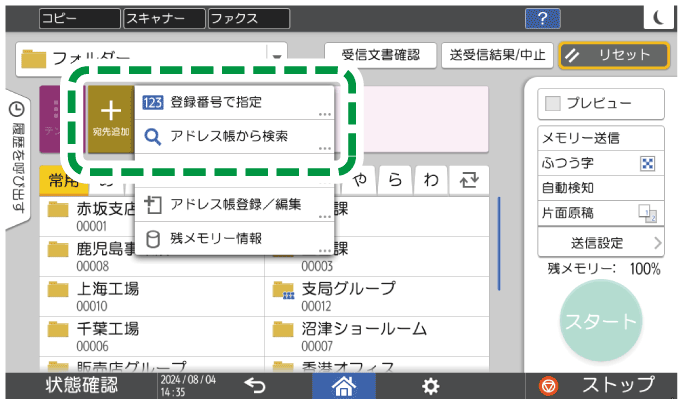Tap the date and time 2024/08/04 display

point(188,386)
